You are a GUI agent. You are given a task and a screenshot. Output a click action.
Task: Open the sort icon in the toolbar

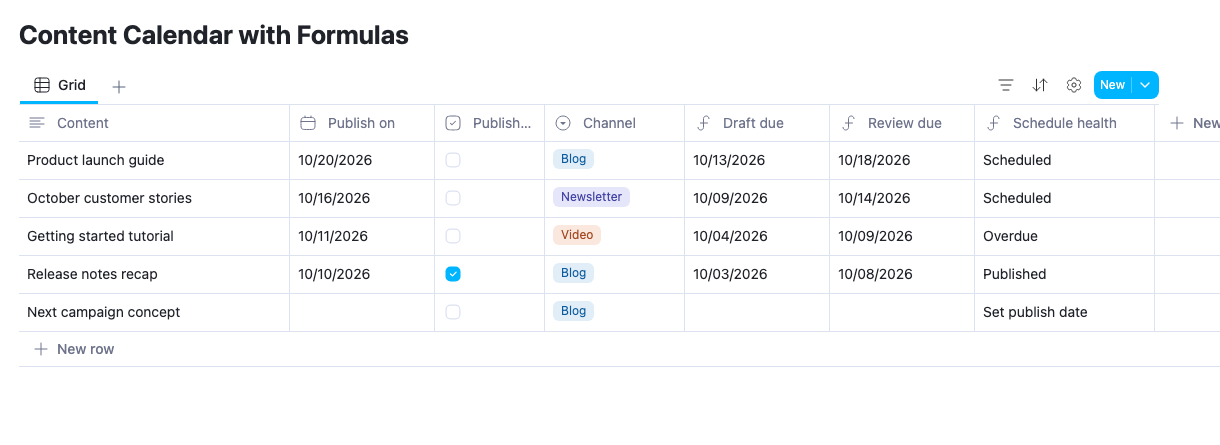click(x=1040, y=85)
